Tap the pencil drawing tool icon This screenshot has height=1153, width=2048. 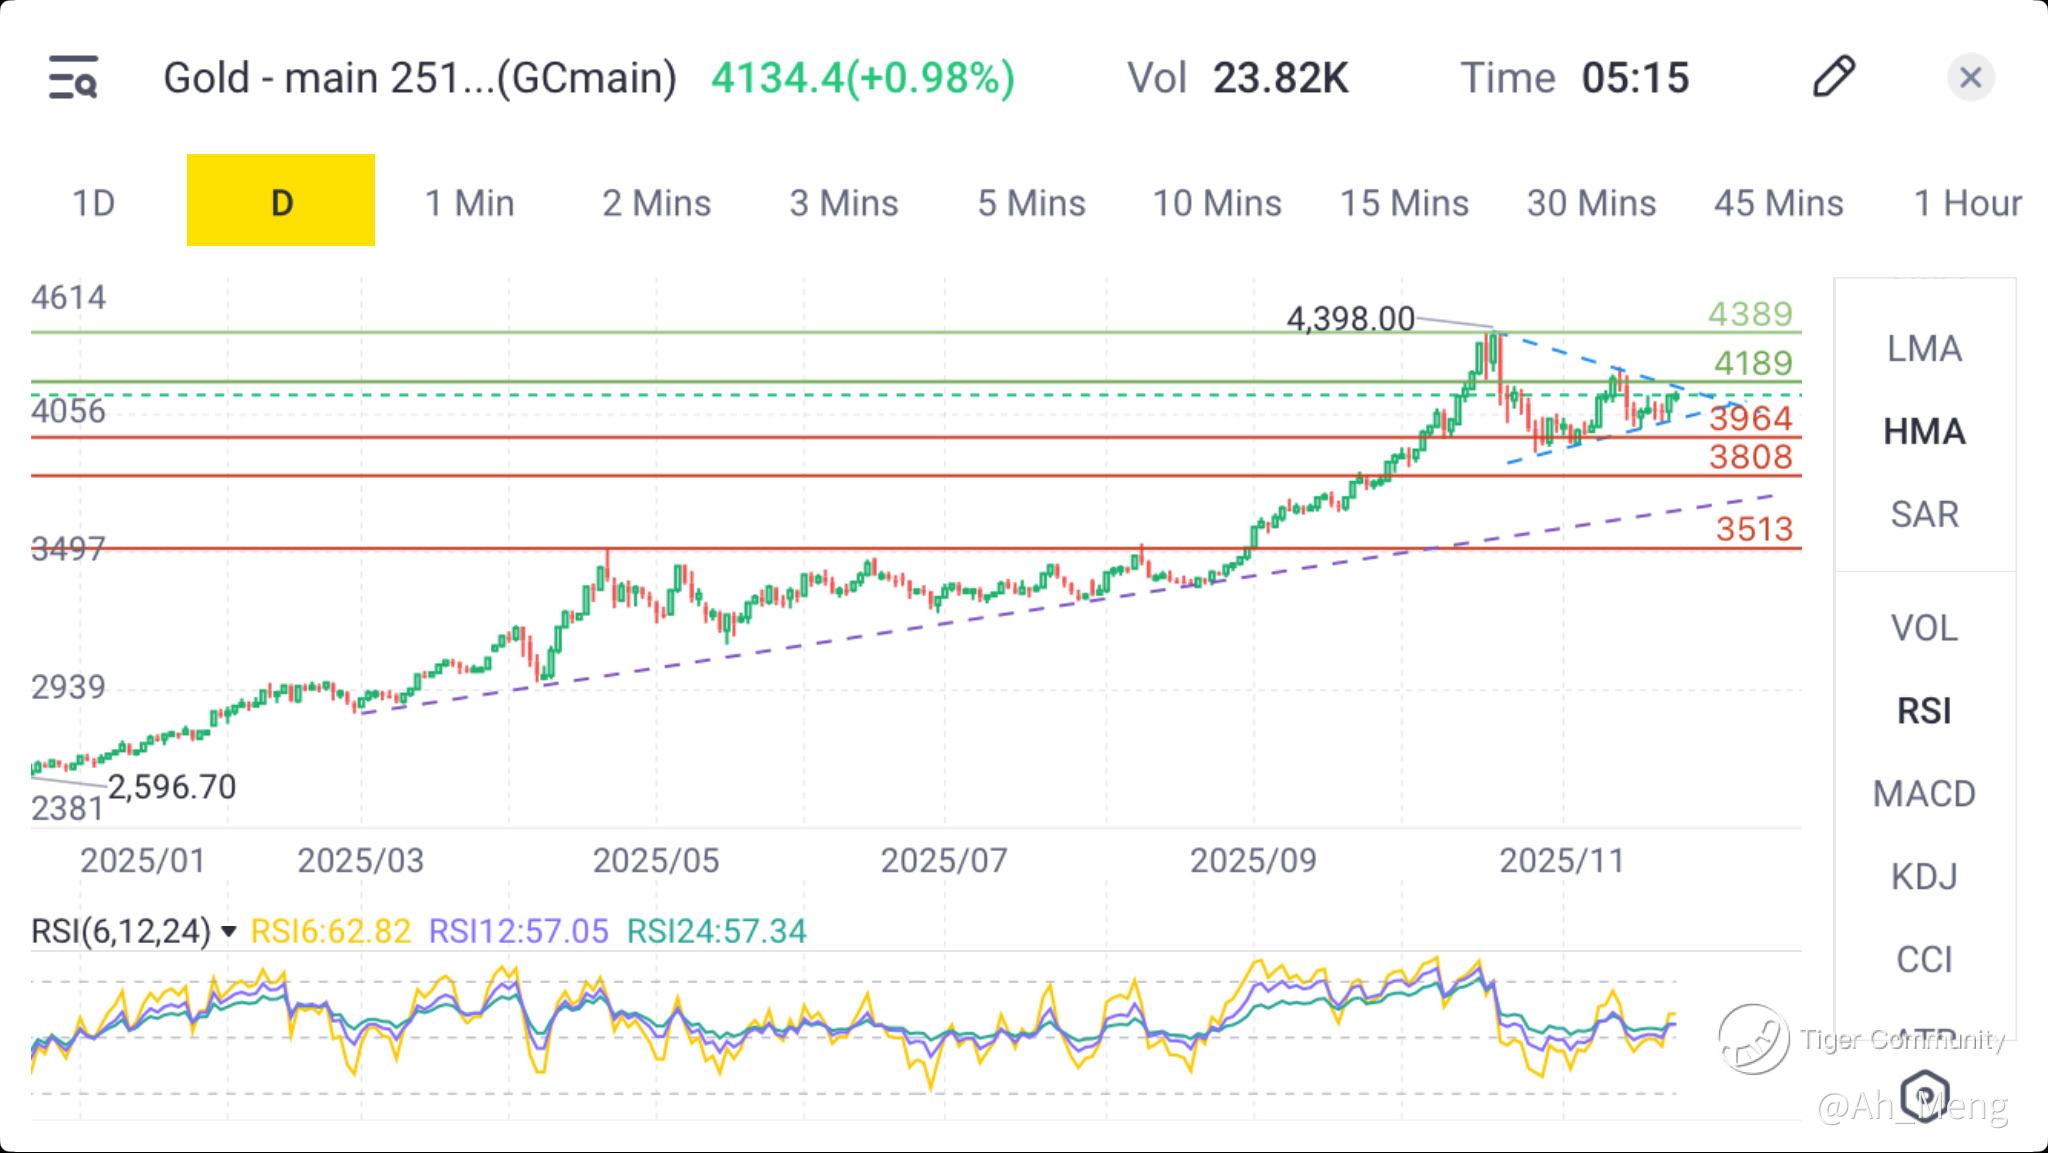pyautogui.click(x=1834, y=77)
